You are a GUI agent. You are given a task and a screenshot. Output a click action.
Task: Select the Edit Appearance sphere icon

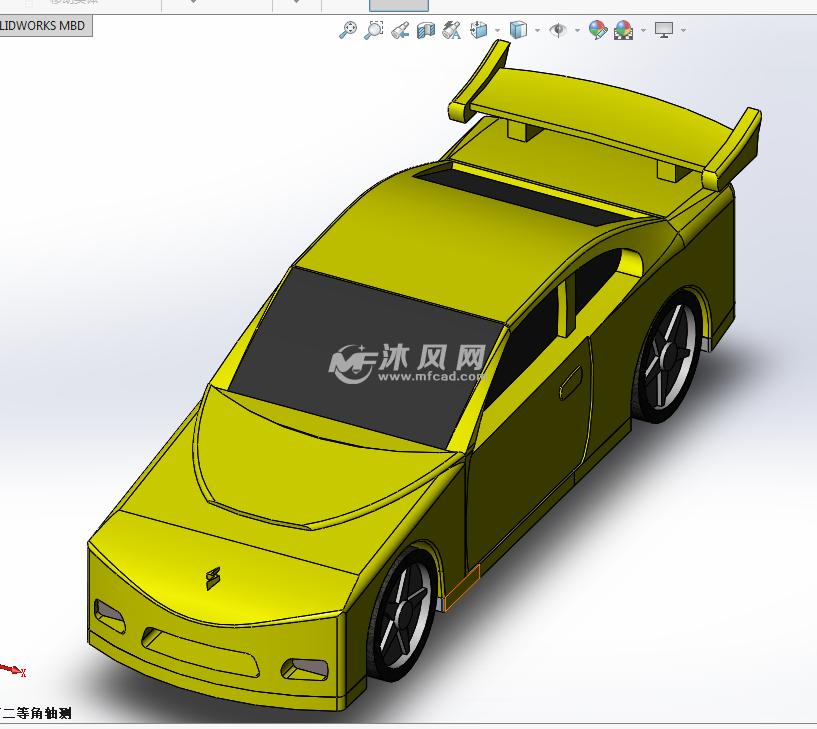tap(597, 30)
